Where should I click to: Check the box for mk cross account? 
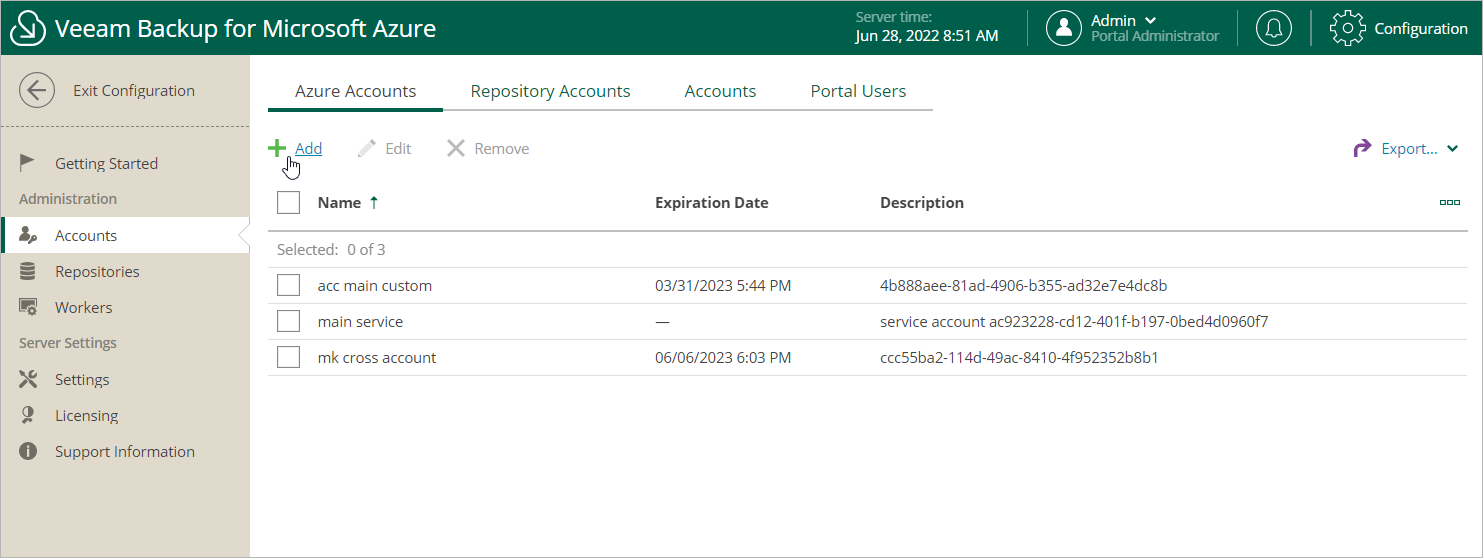[x=289, y=358]
